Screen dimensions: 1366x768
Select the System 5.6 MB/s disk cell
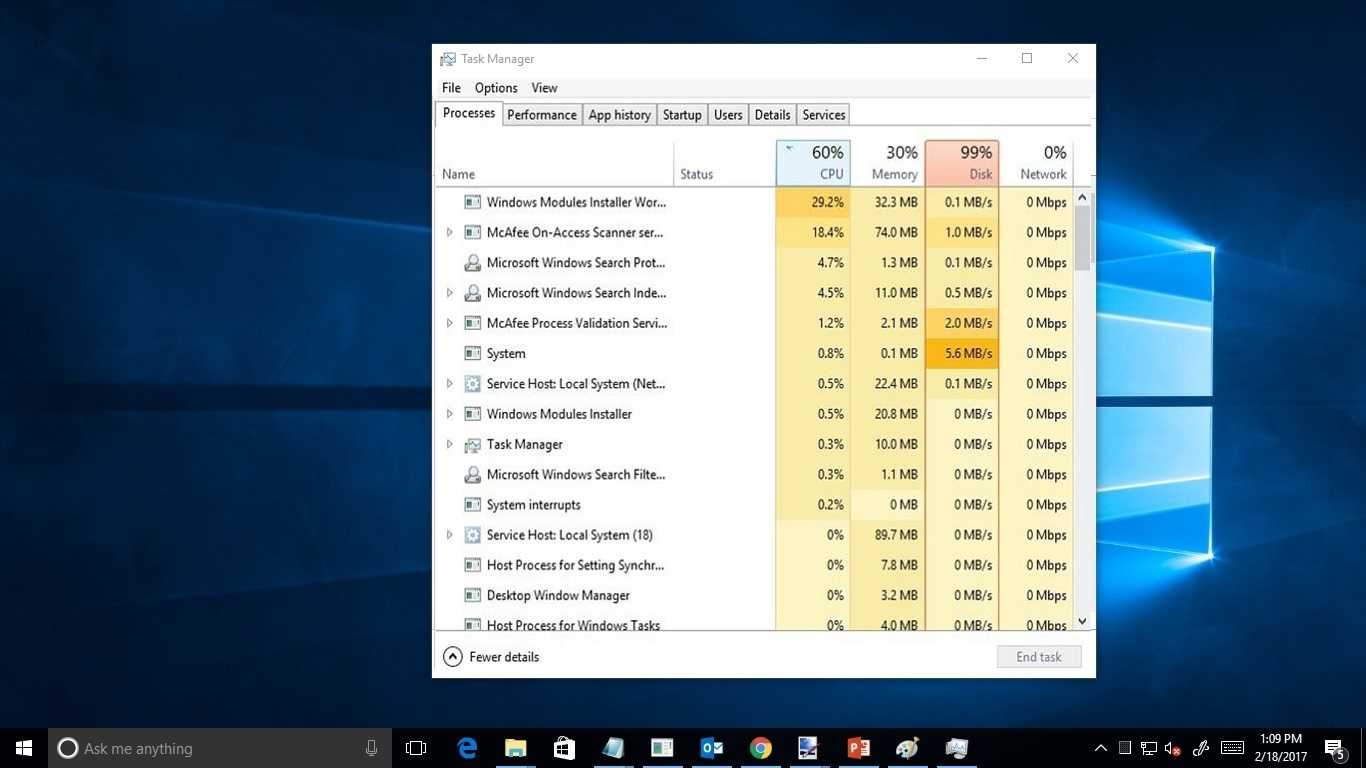tap(962, 353)
